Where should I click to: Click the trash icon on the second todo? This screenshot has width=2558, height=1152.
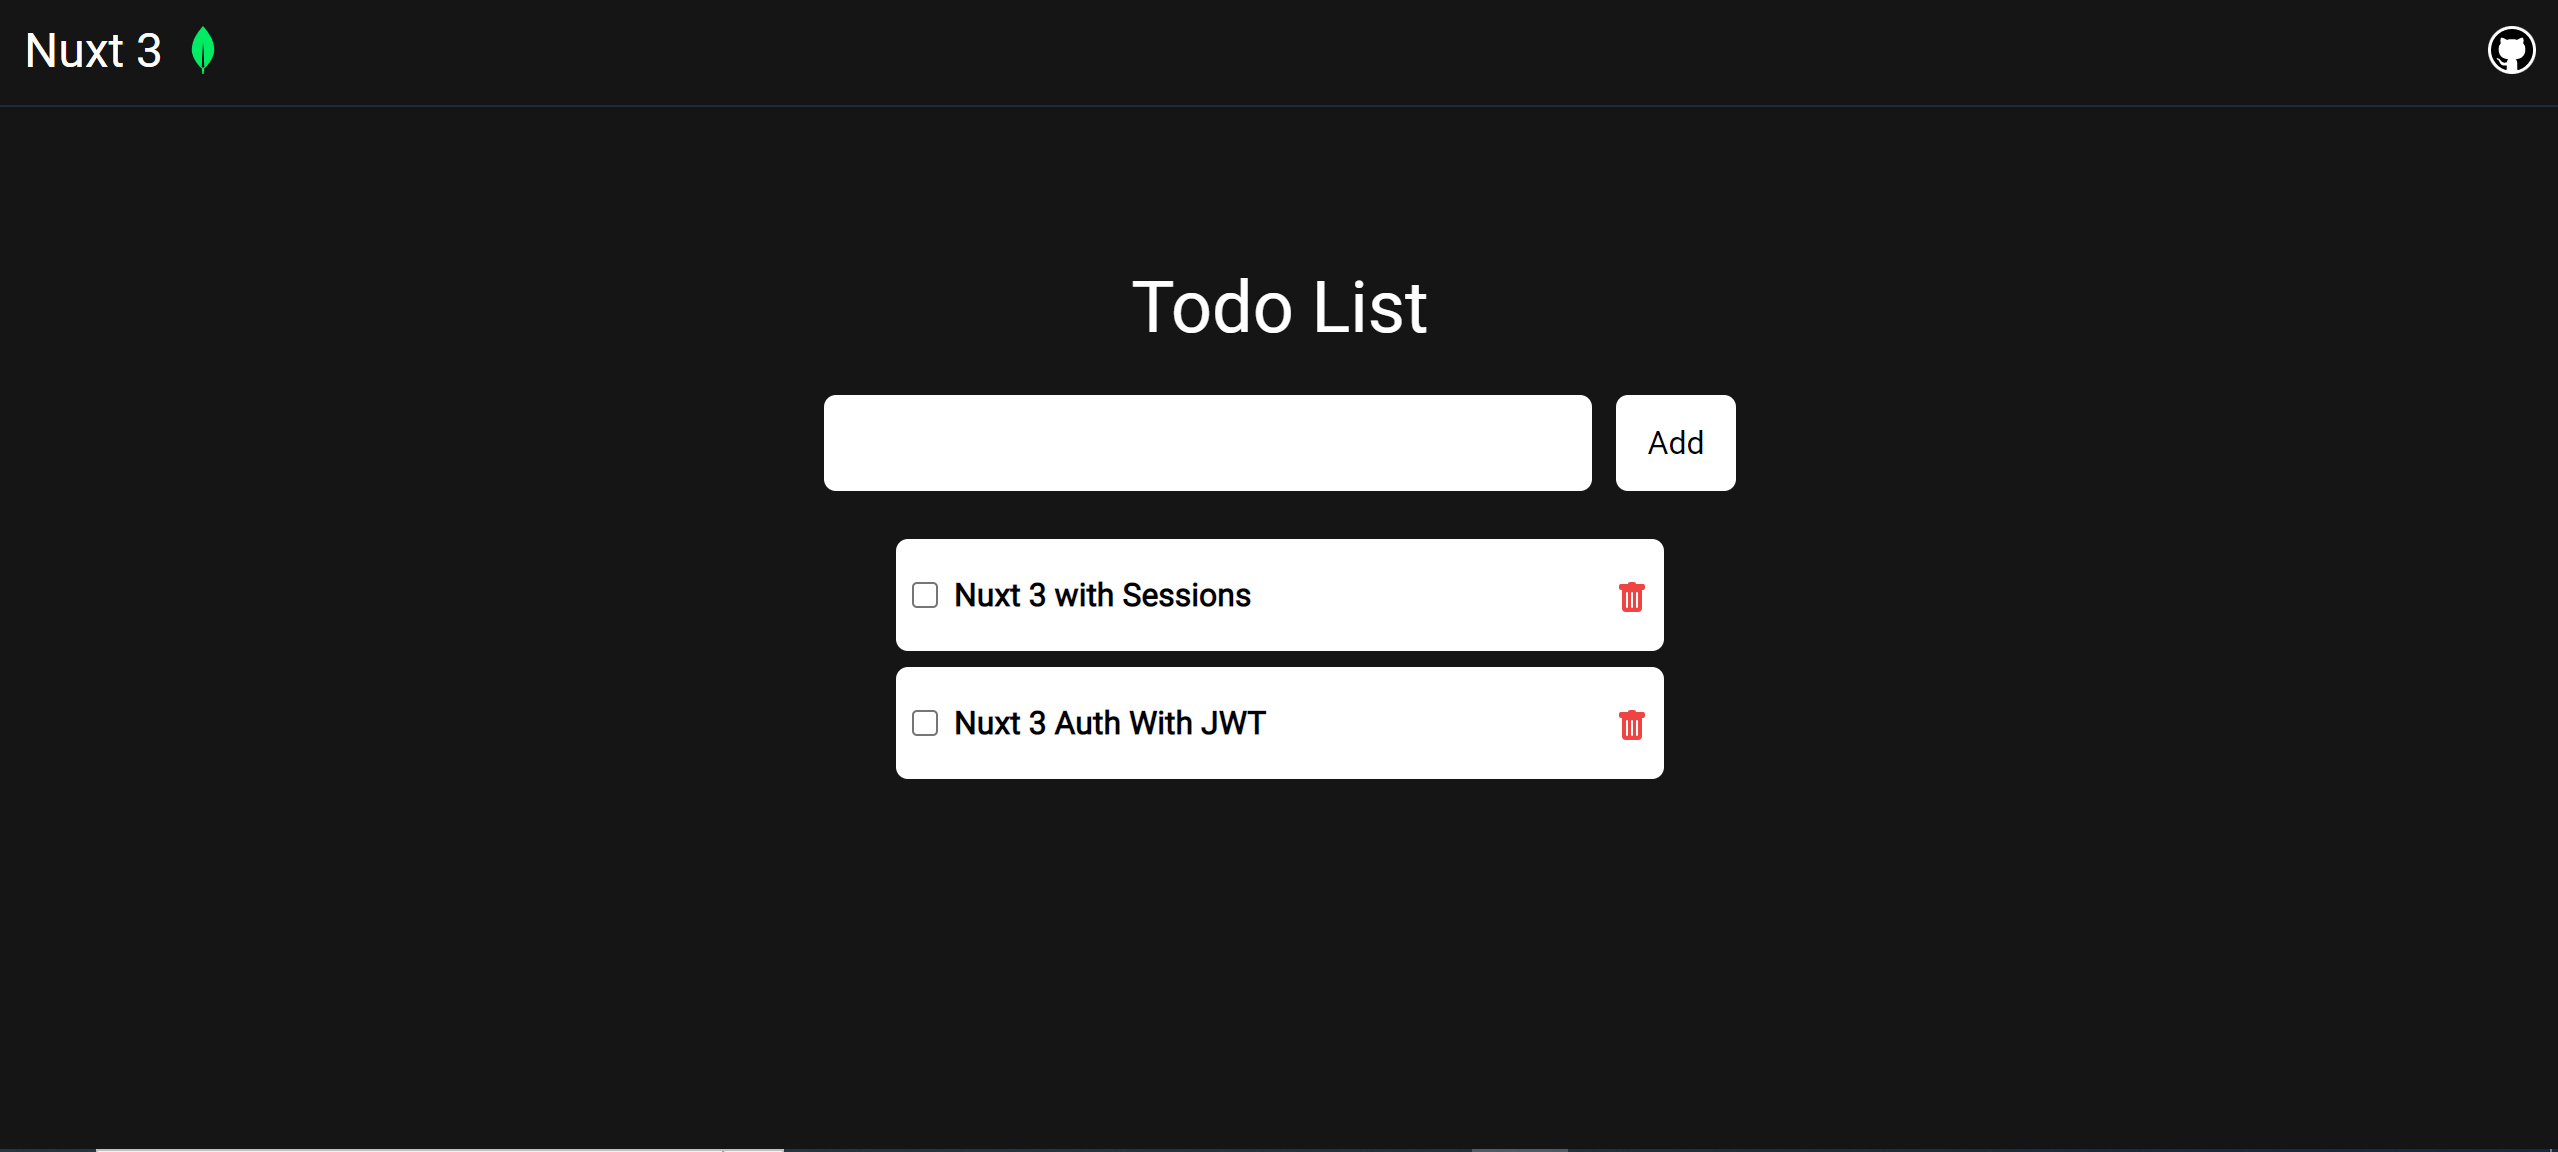point(1631,724)
